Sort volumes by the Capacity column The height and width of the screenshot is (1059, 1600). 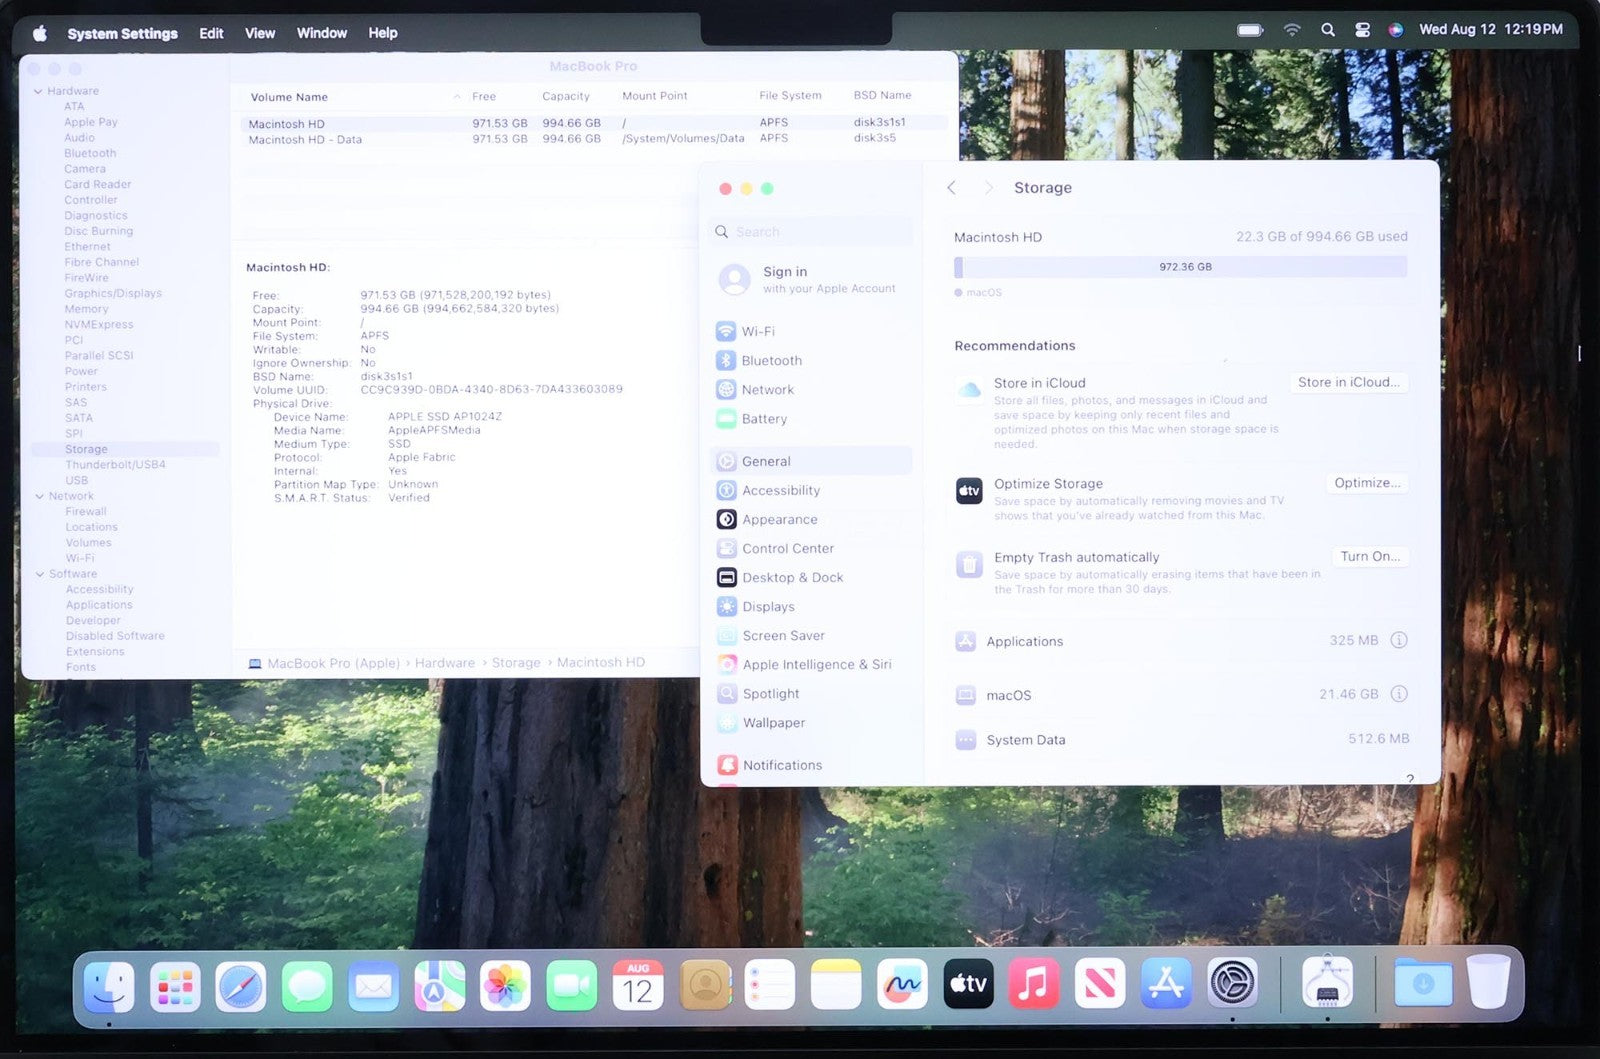click(x=566, y=96)
